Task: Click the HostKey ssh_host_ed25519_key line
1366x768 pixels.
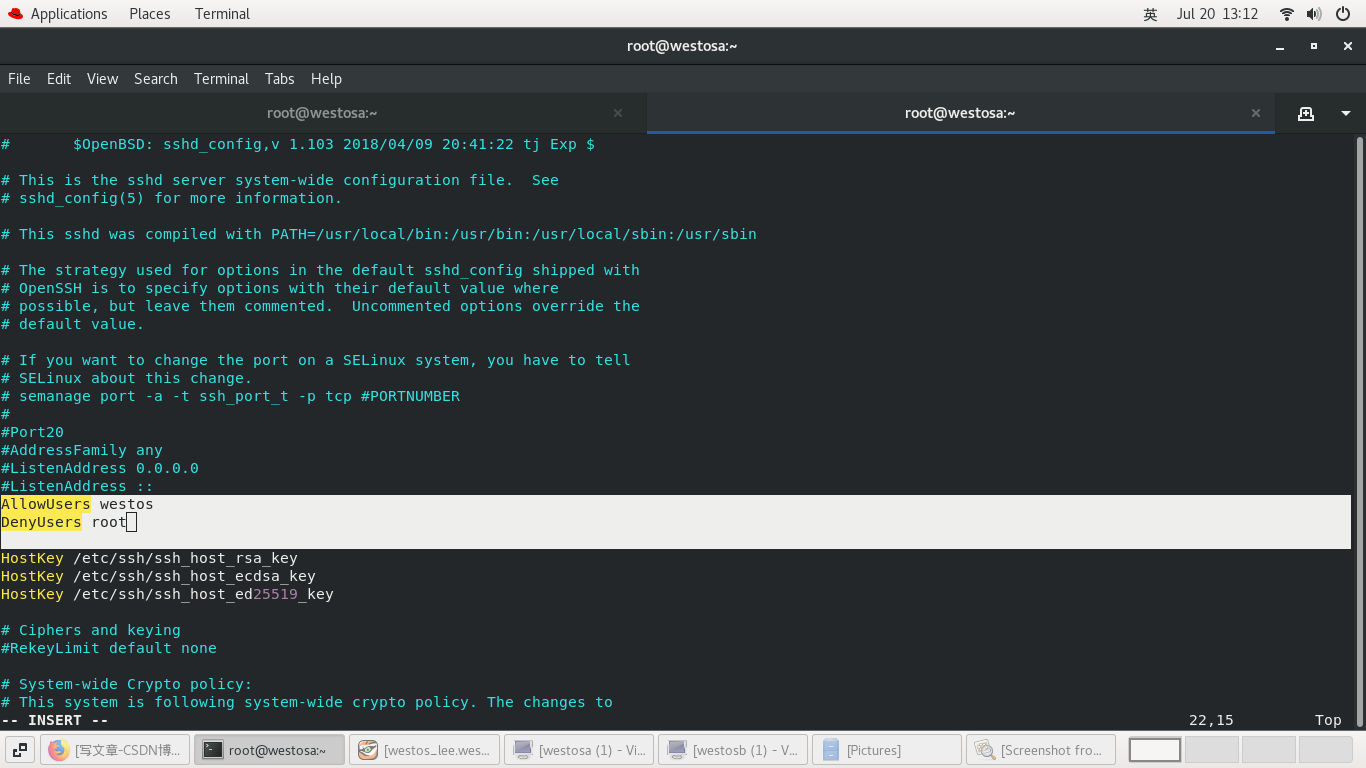Action: point(167,594)
